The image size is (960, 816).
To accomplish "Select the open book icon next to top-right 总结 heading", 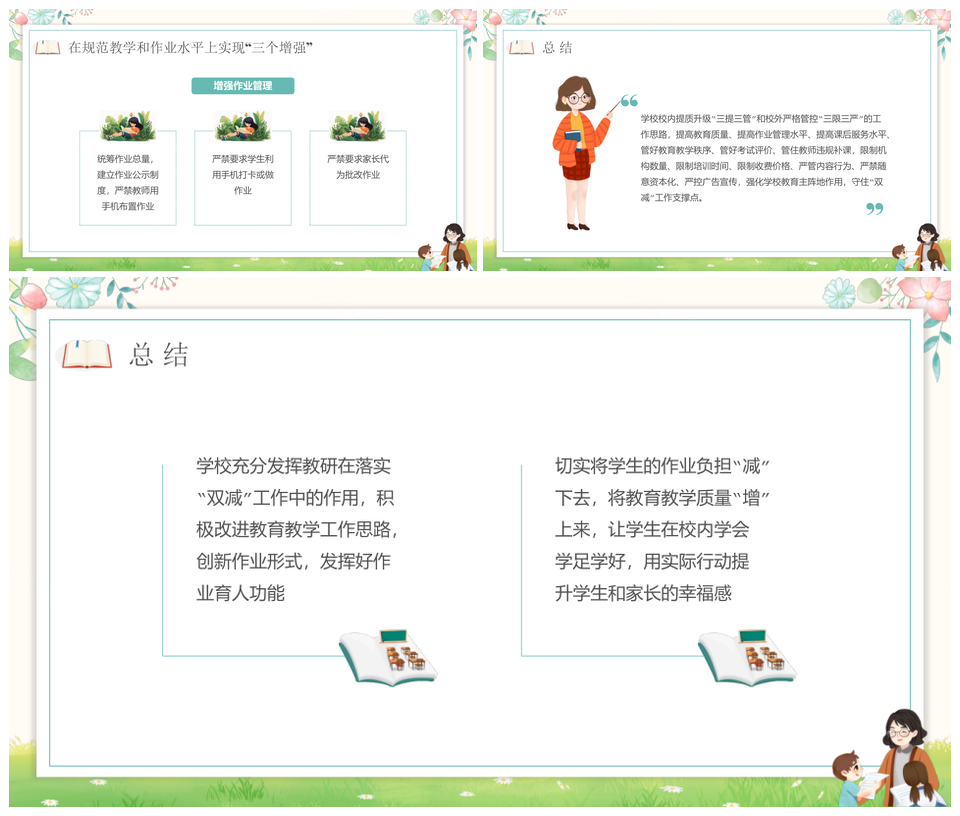I will click(522, 46).
